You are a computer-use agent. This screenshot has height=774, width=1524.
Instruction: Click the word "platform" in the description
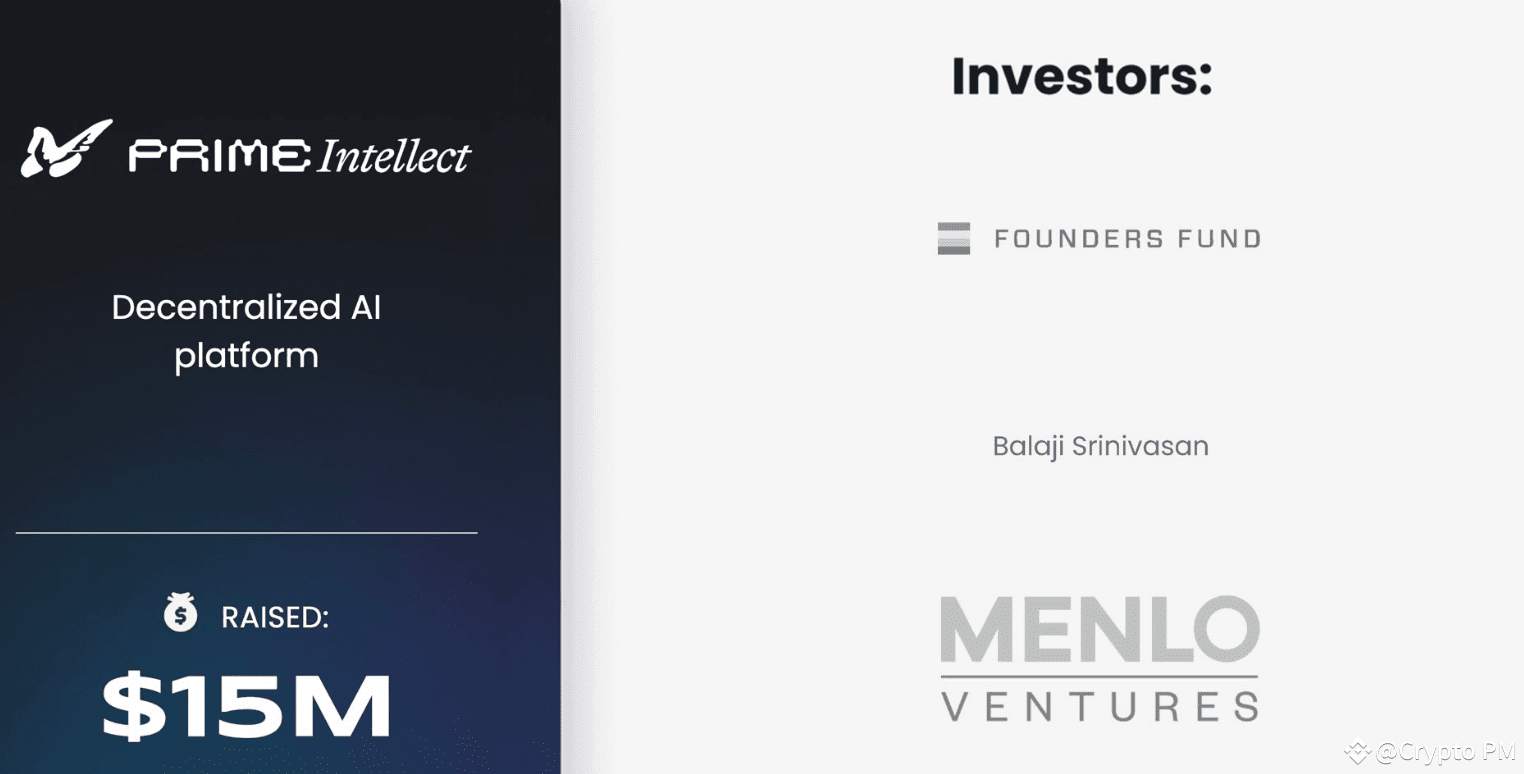pyautogui.click(x=246, y=356)
